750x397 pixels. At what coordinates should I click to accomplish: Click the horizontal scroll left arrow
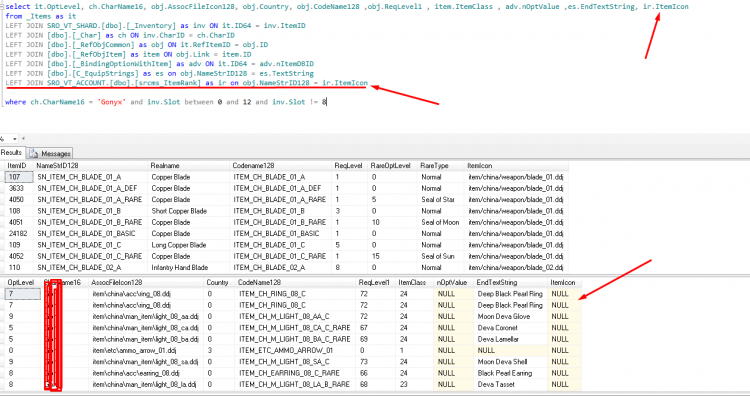click(23, 139)
